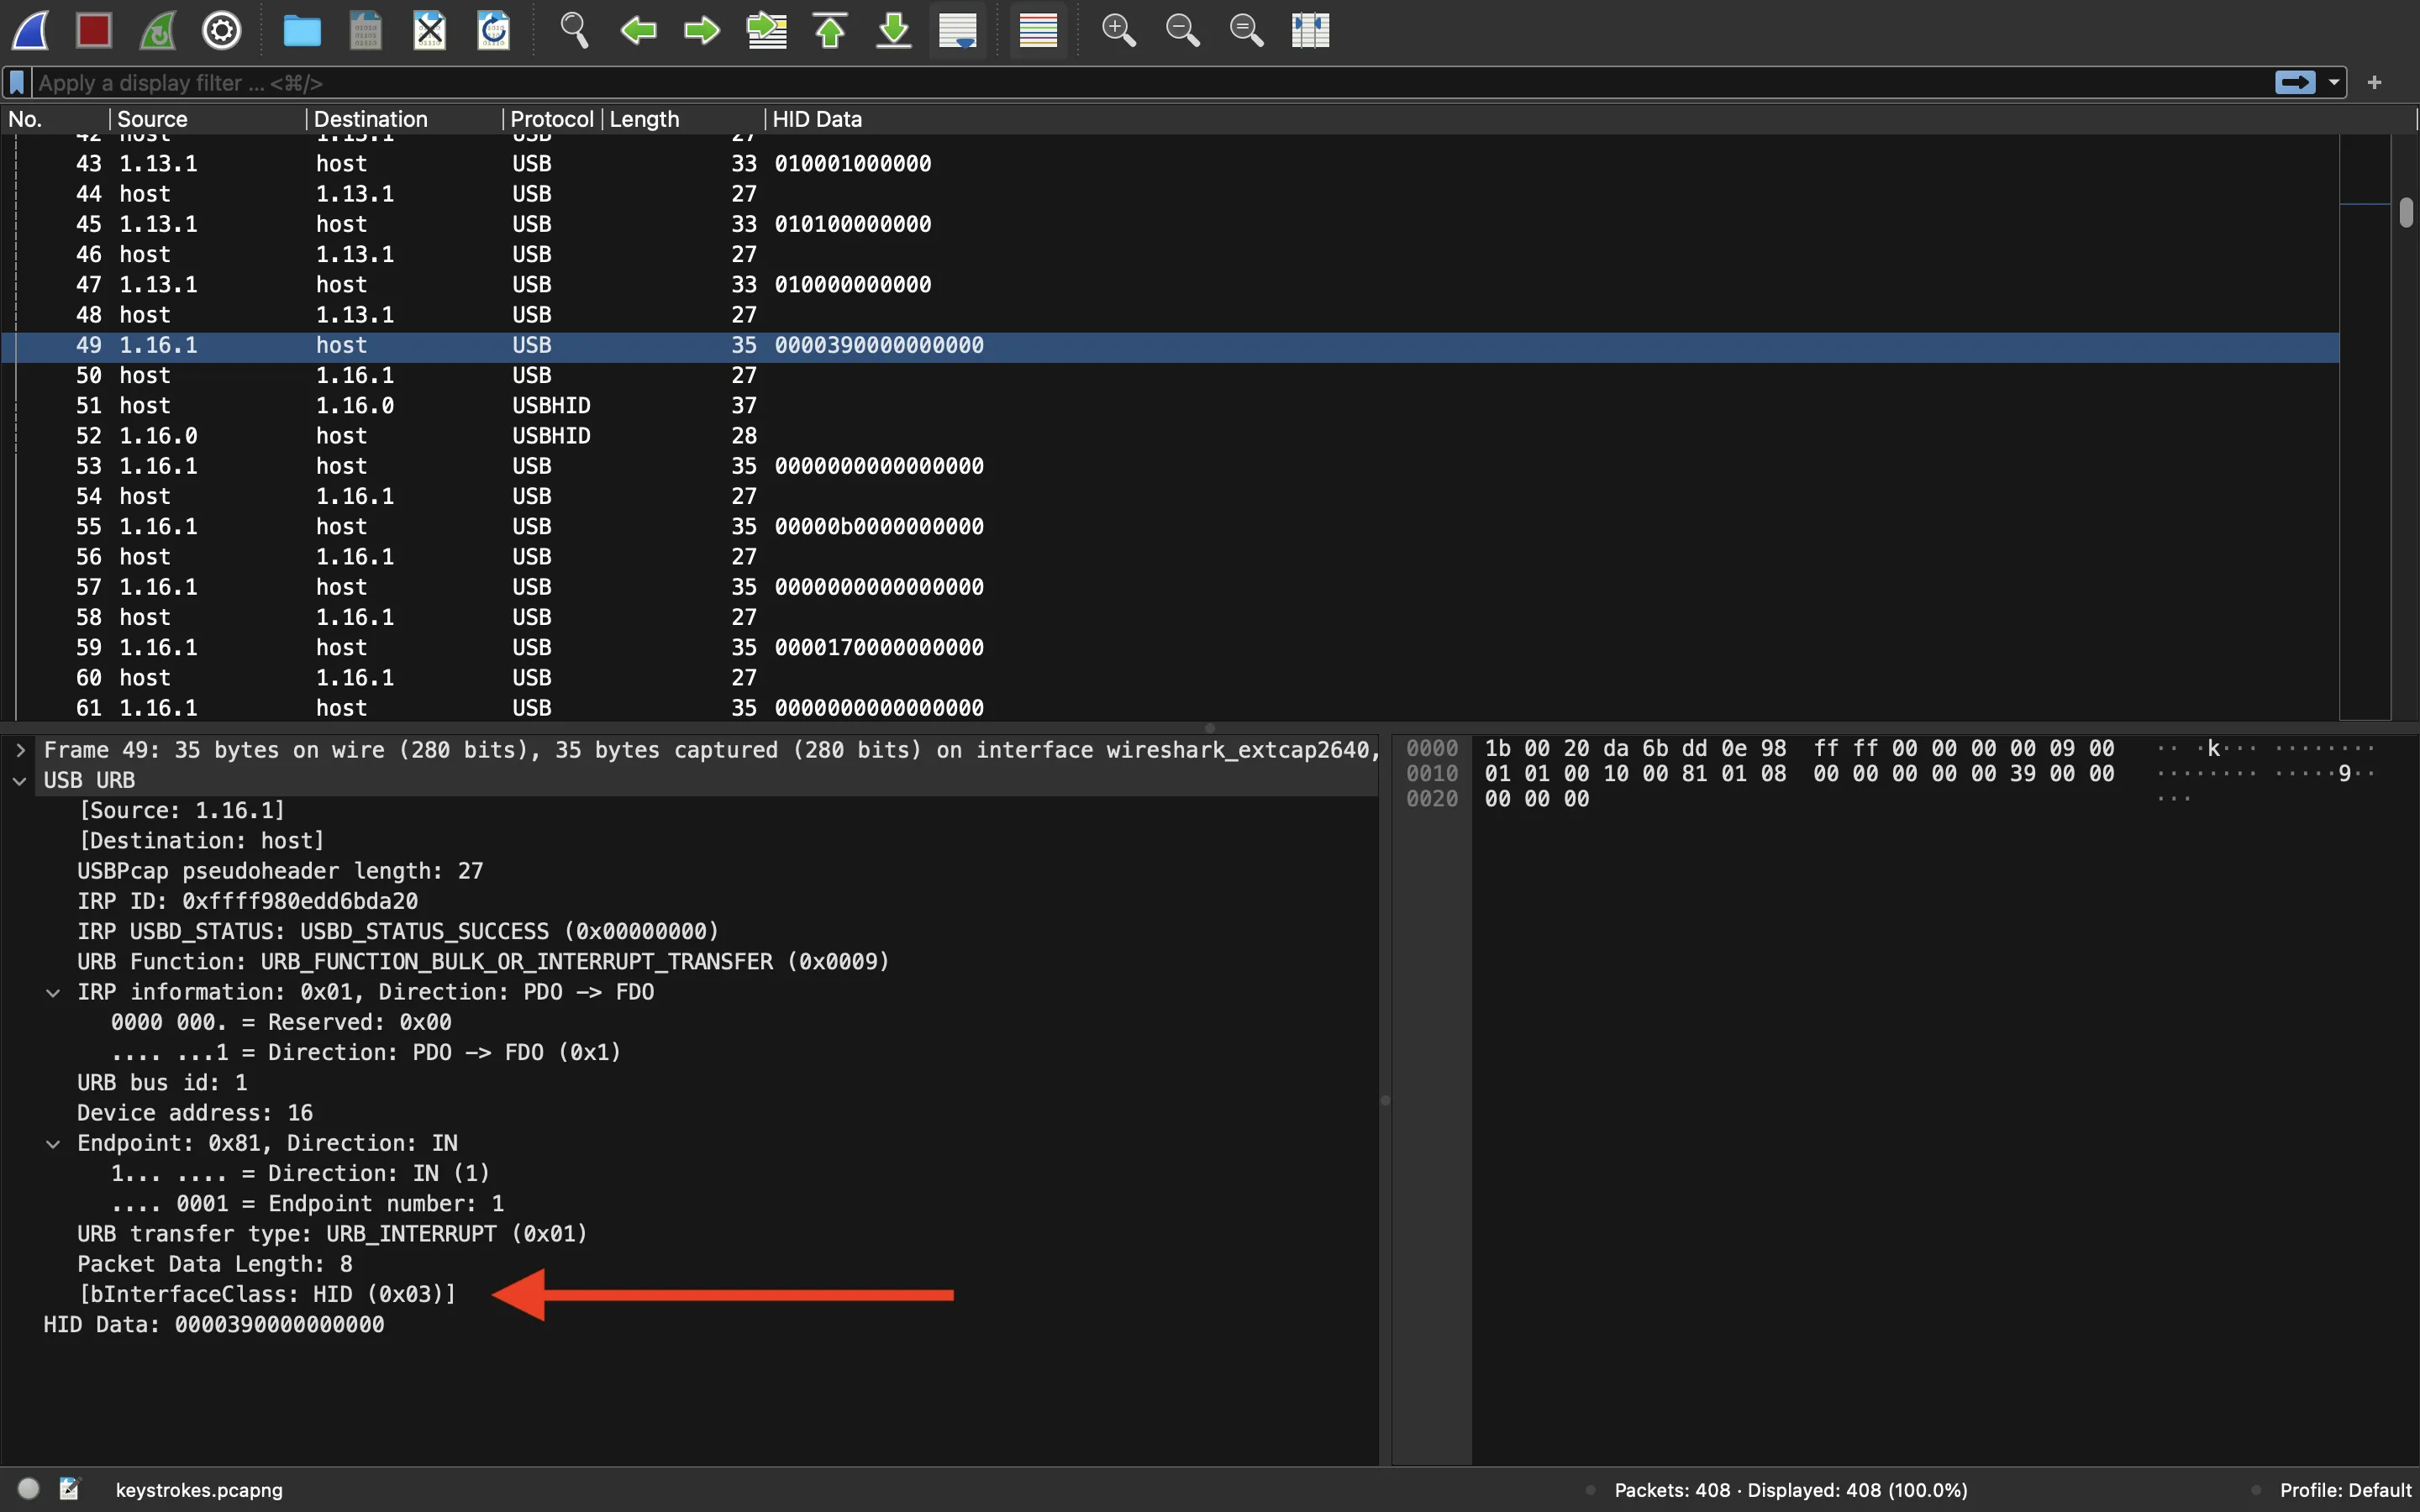This screenshot has width=2420, height=1512.
Task: Click the packet list vertical scrollbar handle
Action: pos(2405,213)
